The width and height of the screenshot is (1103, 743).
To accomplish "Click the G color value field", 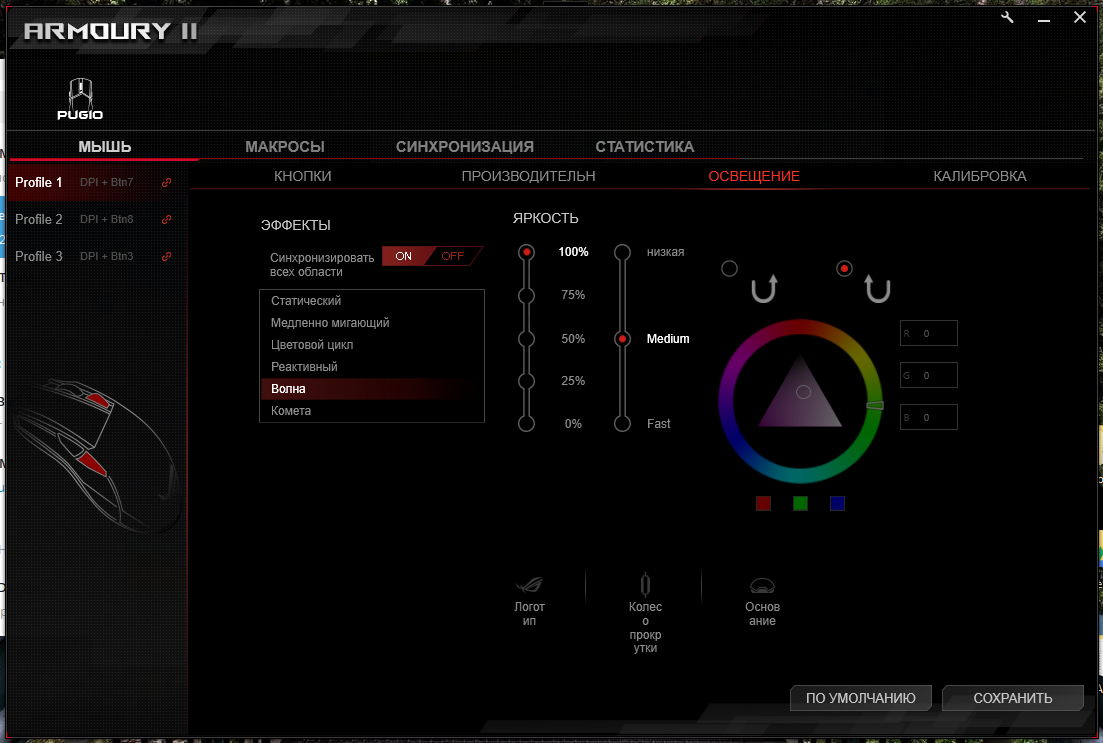I will coord(929,376).
